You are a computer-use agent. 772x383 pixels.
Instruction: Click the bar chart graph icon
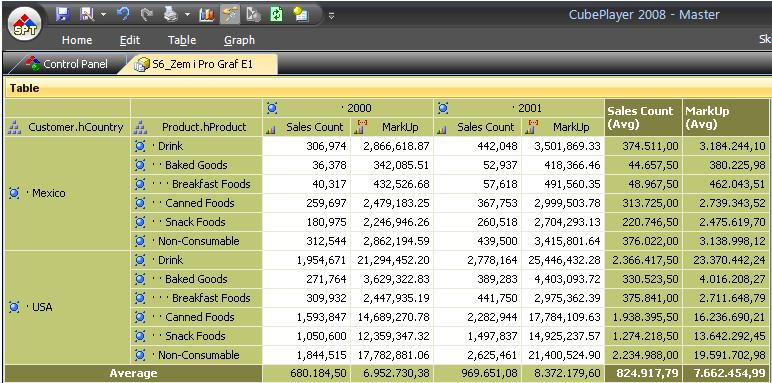tap(207, 15)
